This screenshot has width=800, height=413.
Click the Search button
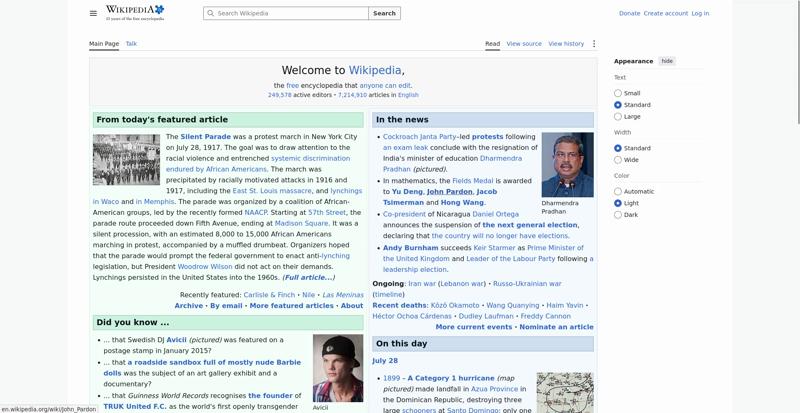click(x=384, y=13)
